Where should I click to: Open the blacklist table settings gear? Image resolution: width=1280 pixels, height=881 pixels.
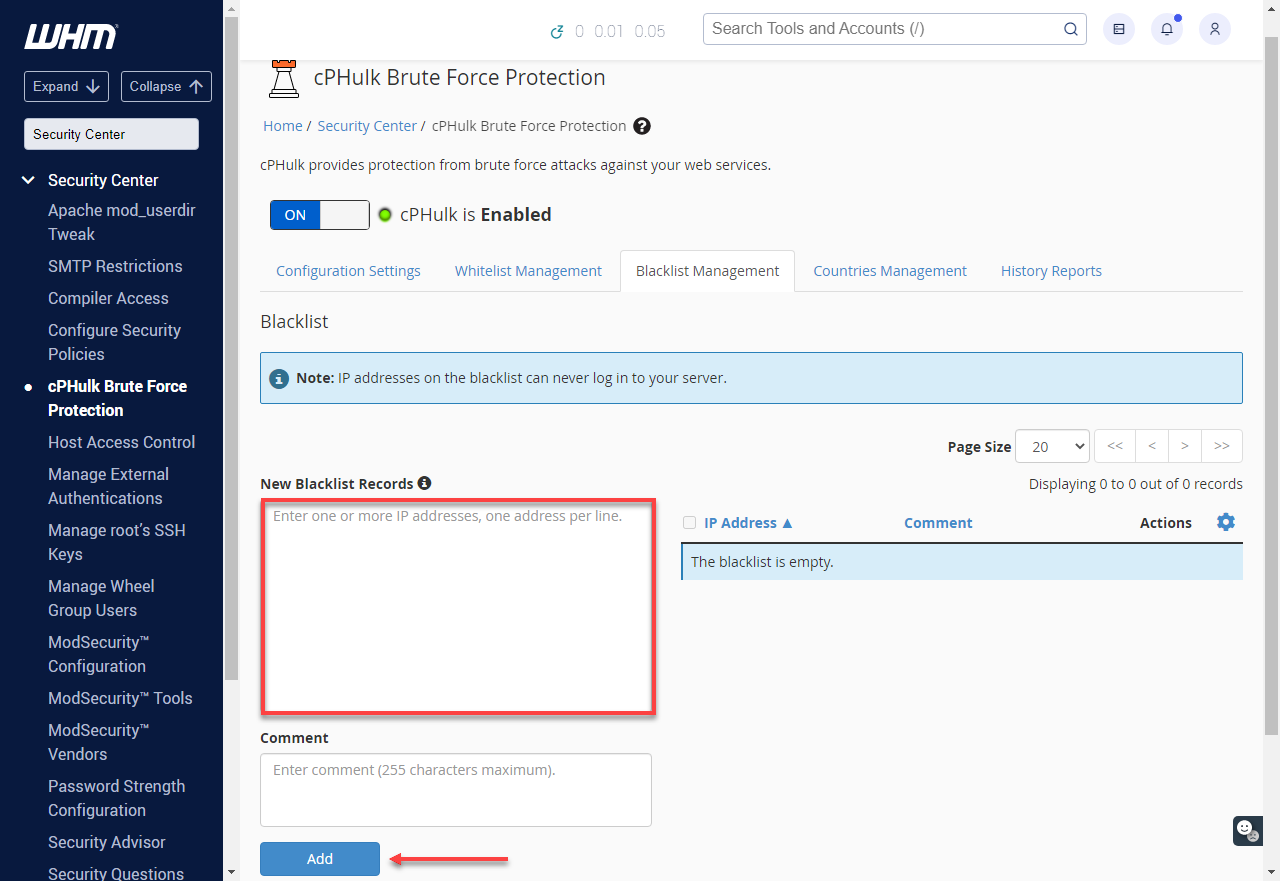pos(1226,521)
